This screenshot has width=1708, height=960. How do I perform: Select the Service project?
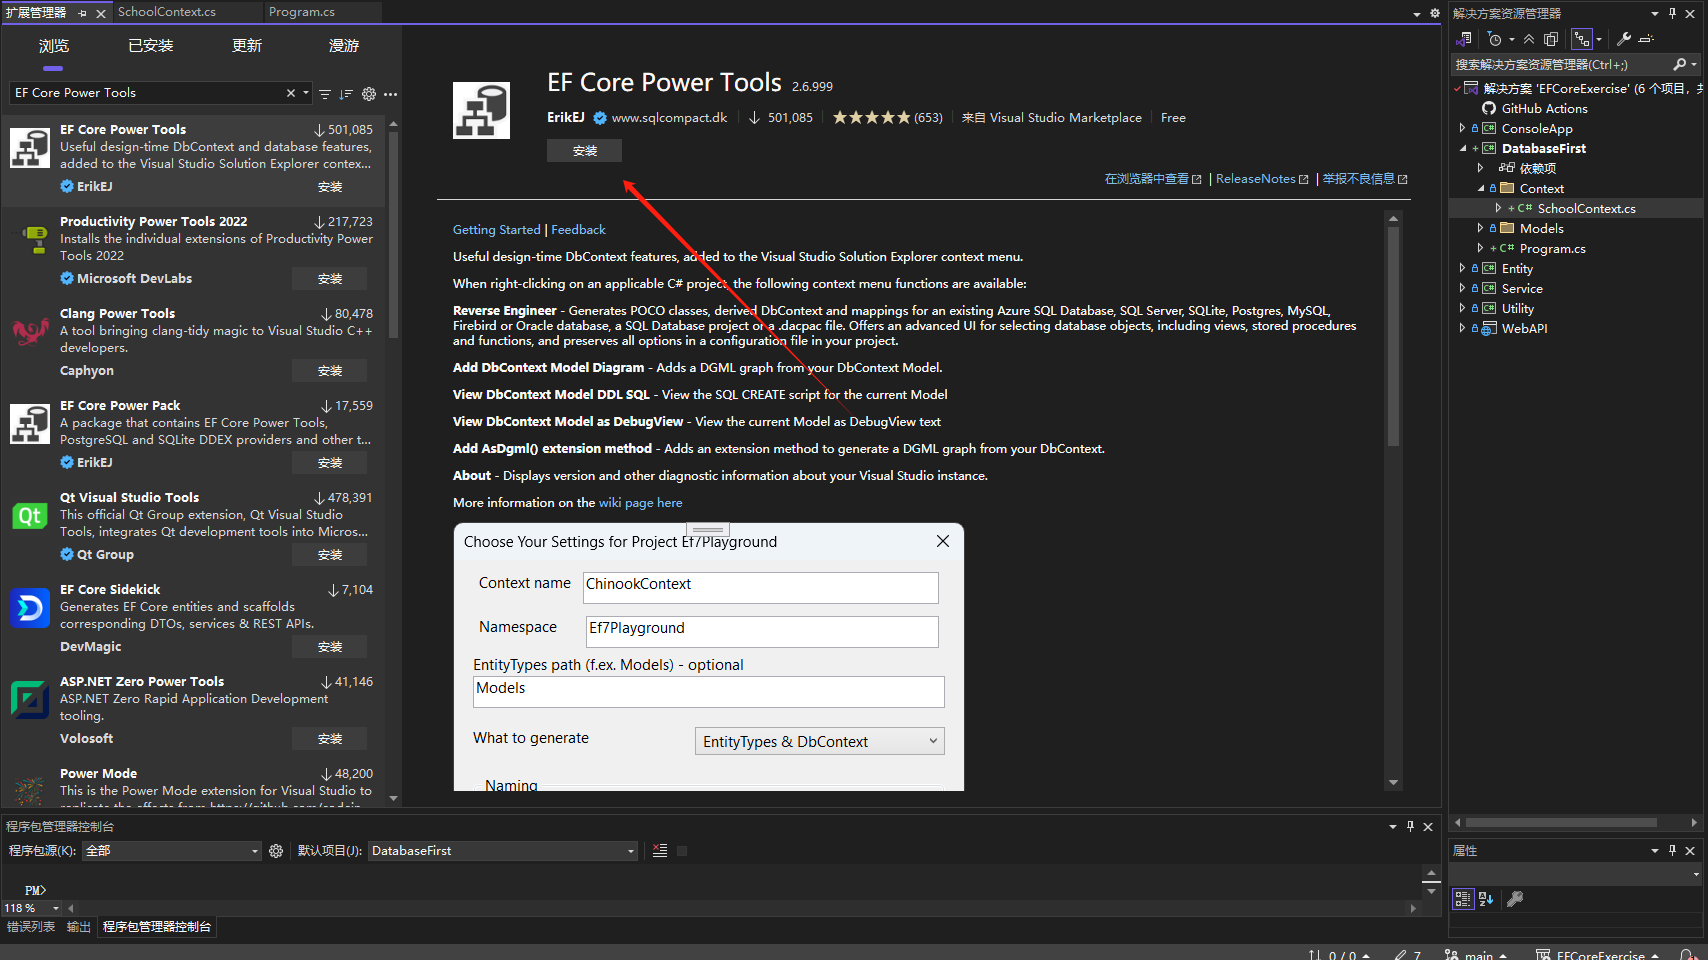(x=1522, y=288)
